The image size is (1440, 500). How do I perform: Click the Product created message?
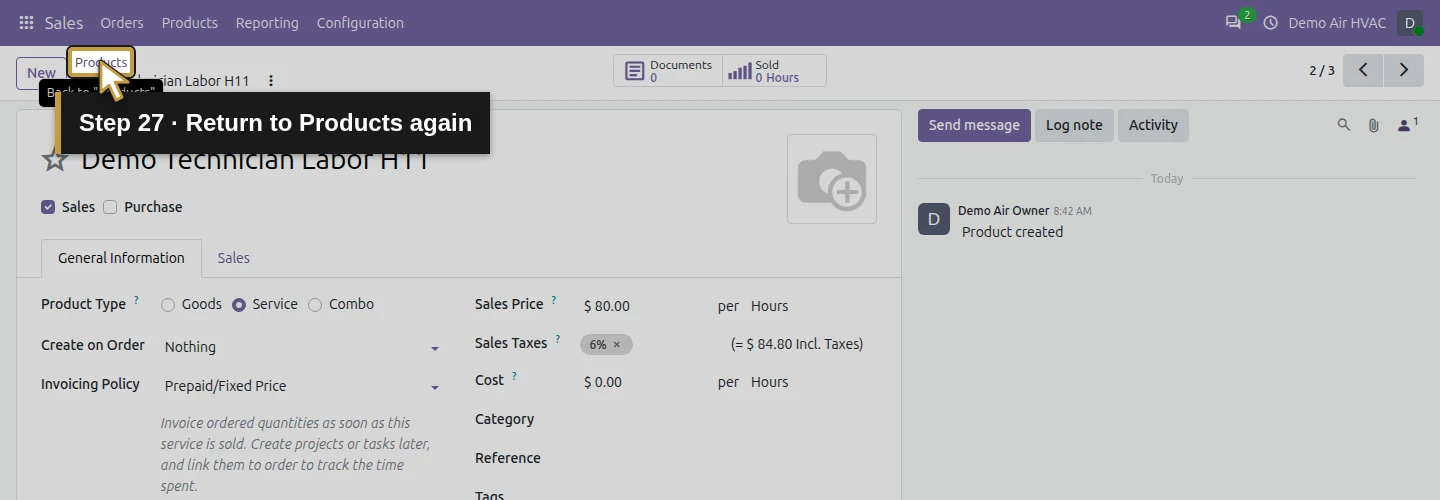(1012, 232)
